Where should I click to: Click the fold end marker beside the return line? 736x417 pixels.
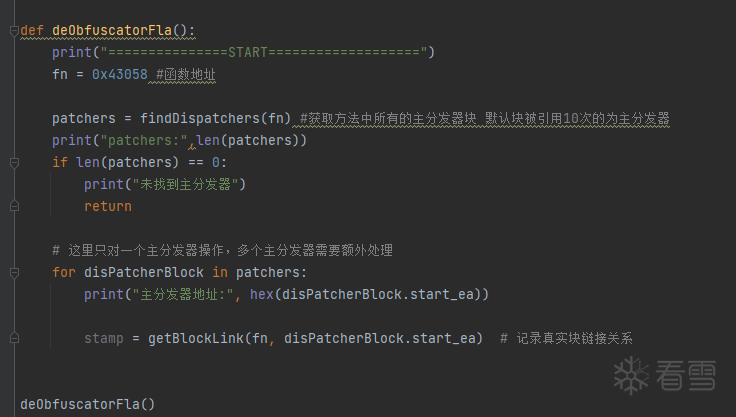[x=14, y=206]
